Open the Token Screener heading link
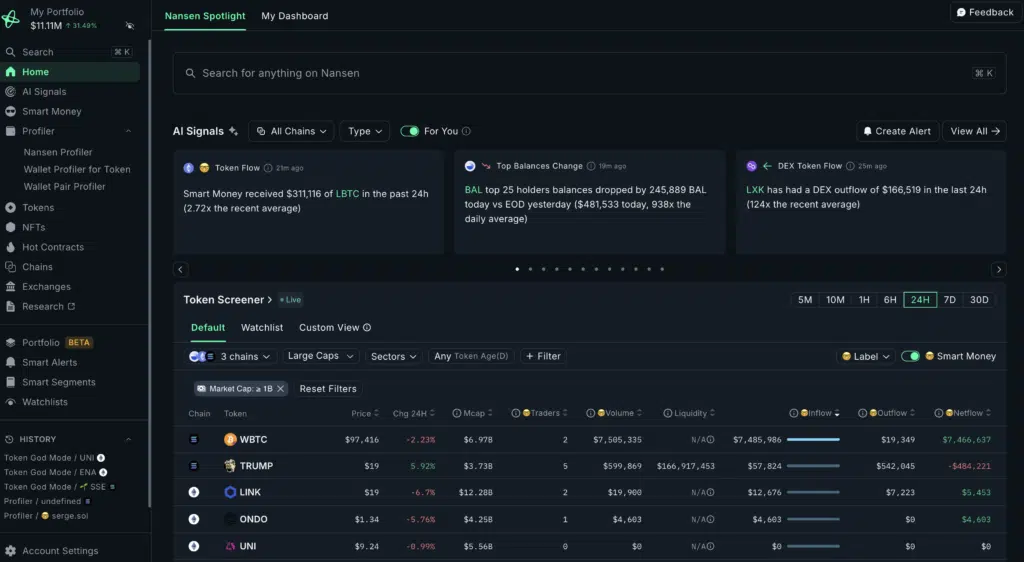1024x562 pixels. click(x=228, y=300)
